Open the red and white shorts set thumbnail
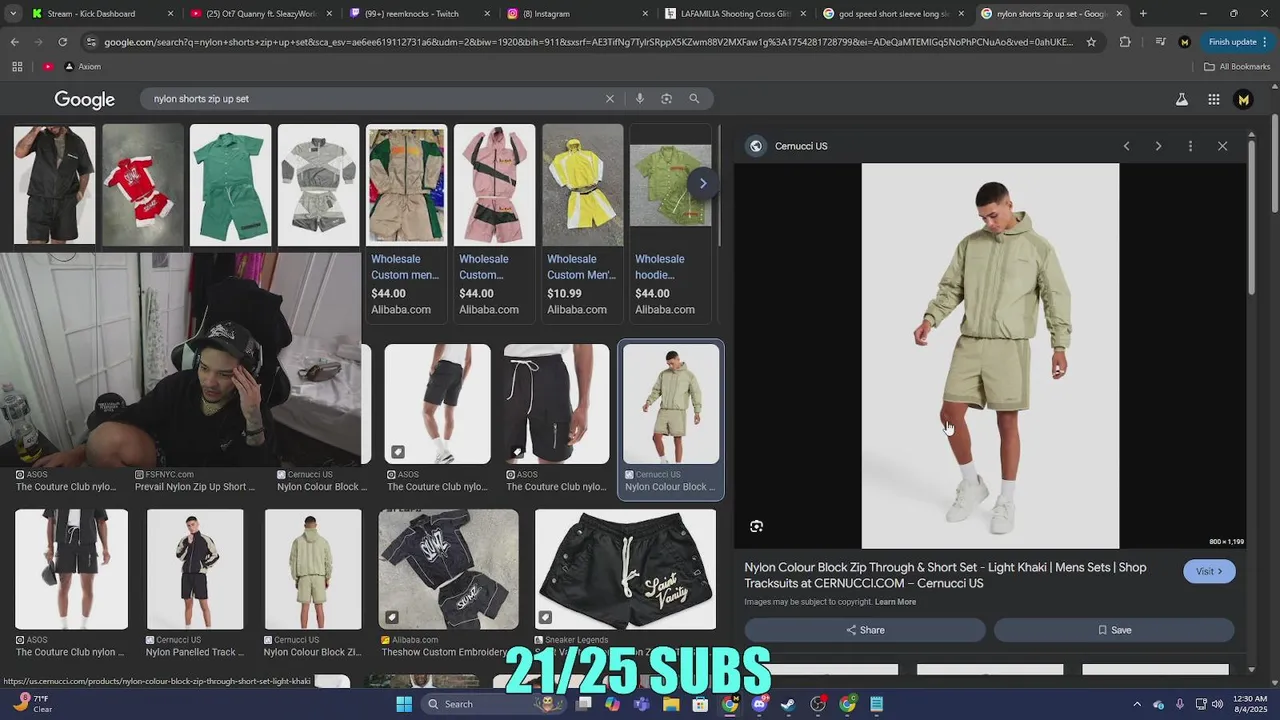Viewport: 1280px width, 720px height. 143,185
